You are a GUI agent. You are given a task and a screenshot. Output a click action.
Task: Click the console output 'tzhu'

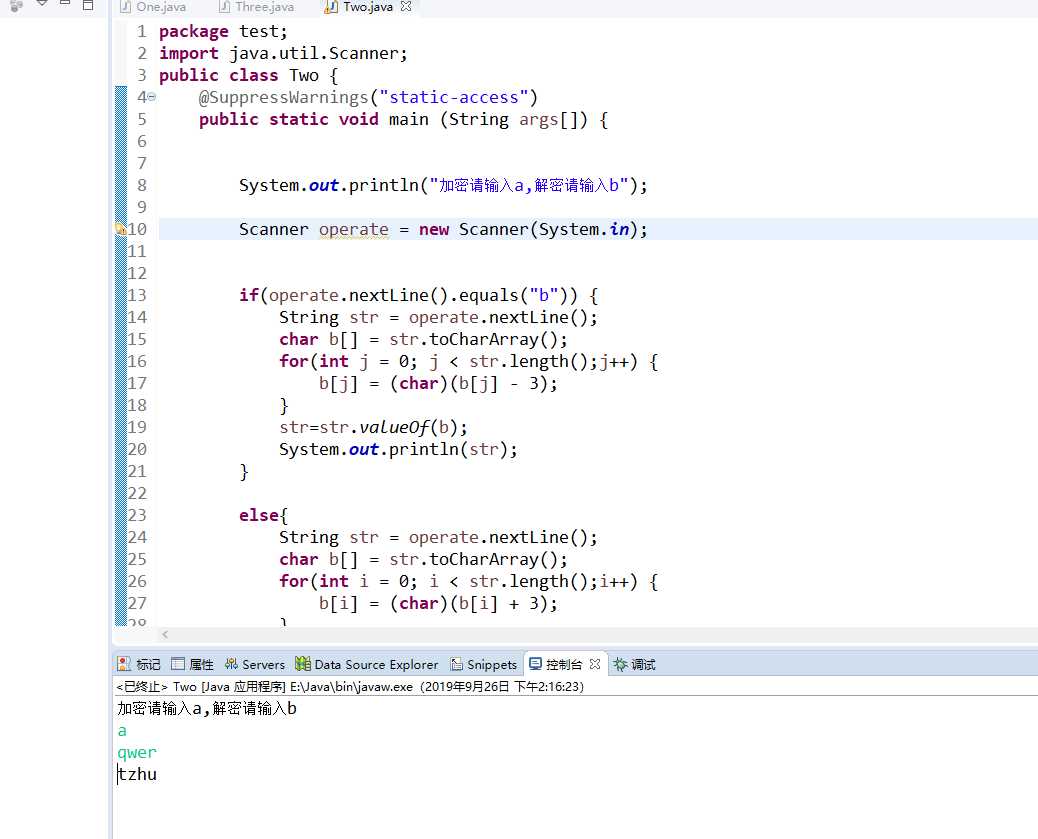pos(137,774)
